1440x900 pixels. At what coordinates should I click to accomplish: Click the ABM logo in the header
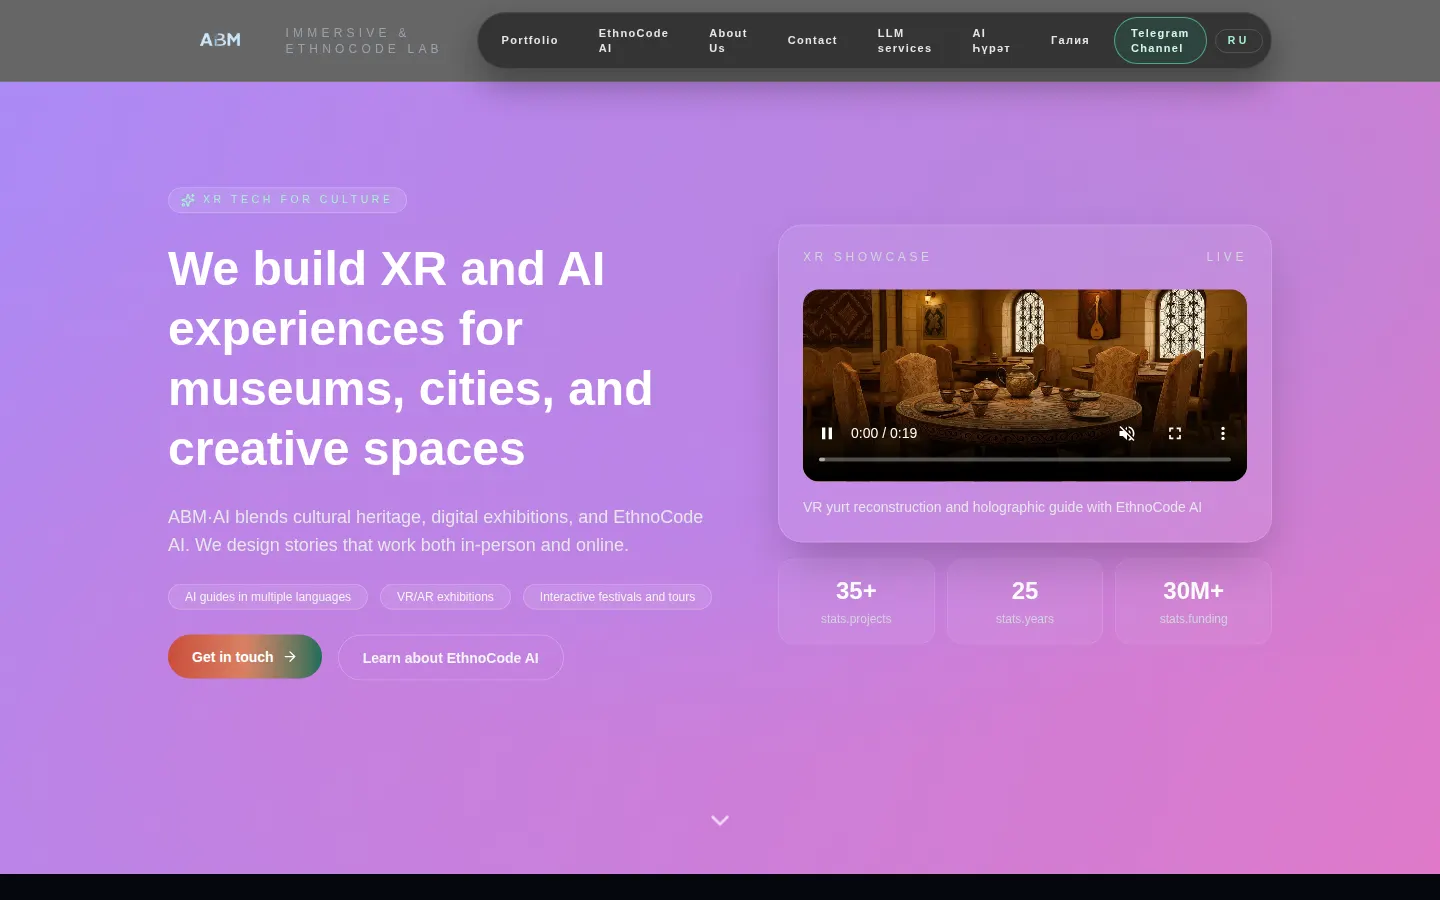[x=220, y=40]
